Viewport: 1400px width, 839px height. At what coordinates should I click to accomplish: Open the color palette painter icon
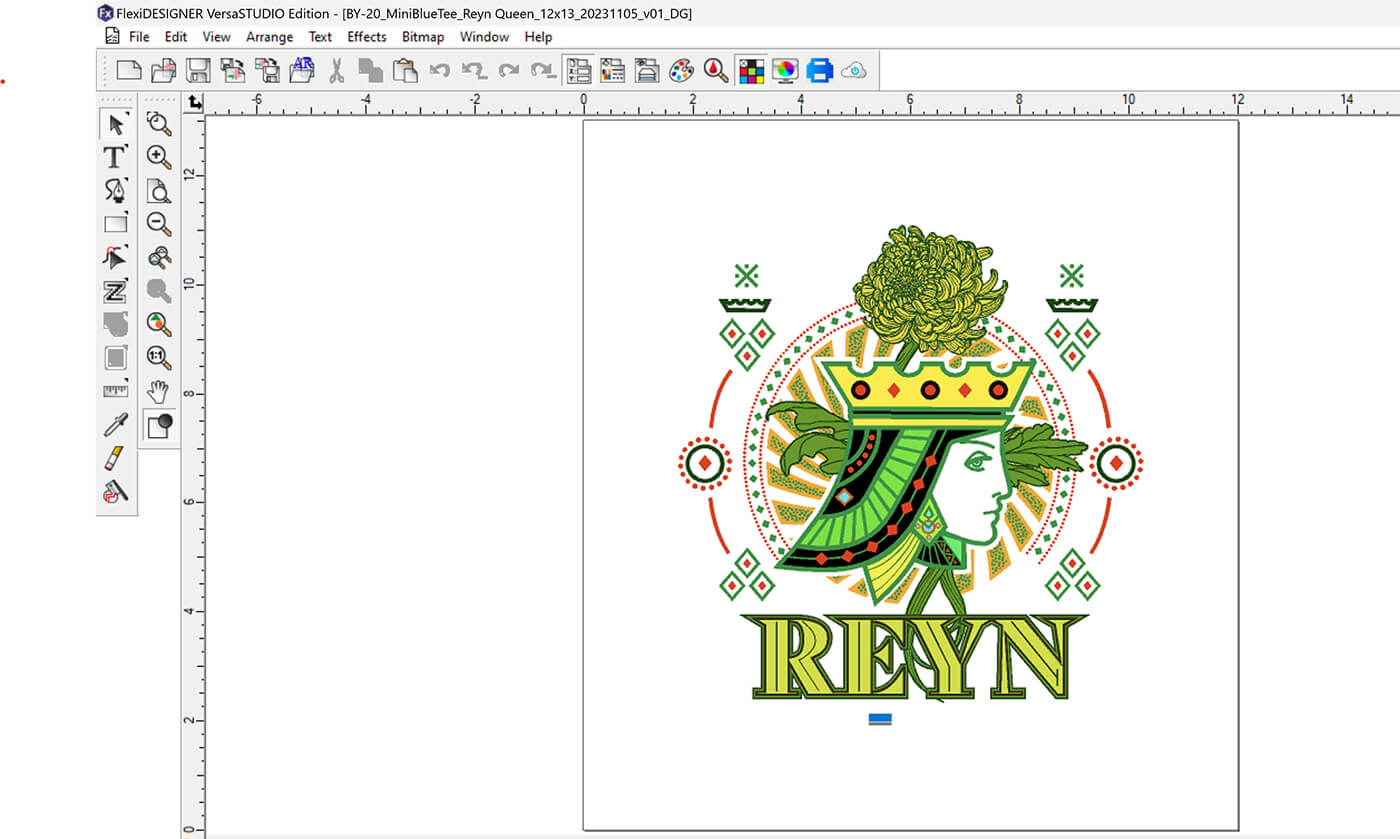point(681,70)
